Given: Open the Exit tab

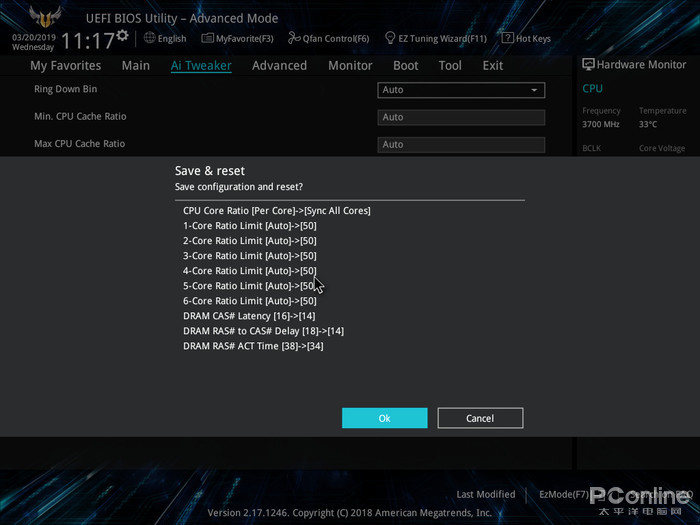Looking at the screenshot, I should pyautogui.click(x=492, y=66).
